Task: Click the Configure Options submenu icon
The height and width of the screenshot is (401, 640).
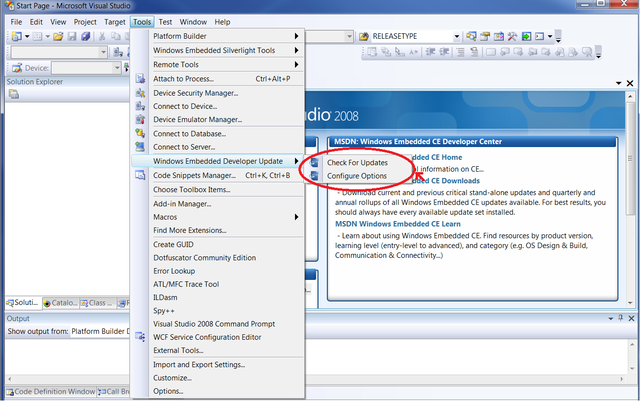Action: [314, 176]
